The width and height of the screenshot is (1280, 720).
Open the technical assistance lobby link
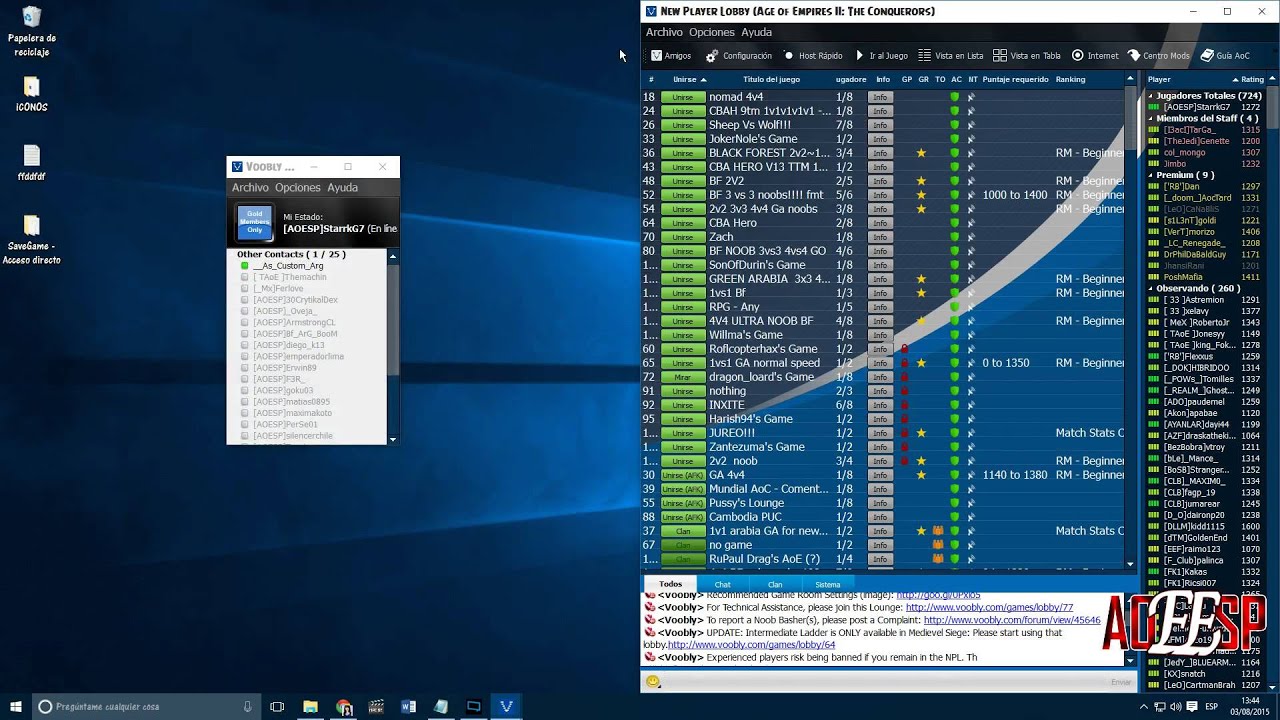tap(989, 607)
